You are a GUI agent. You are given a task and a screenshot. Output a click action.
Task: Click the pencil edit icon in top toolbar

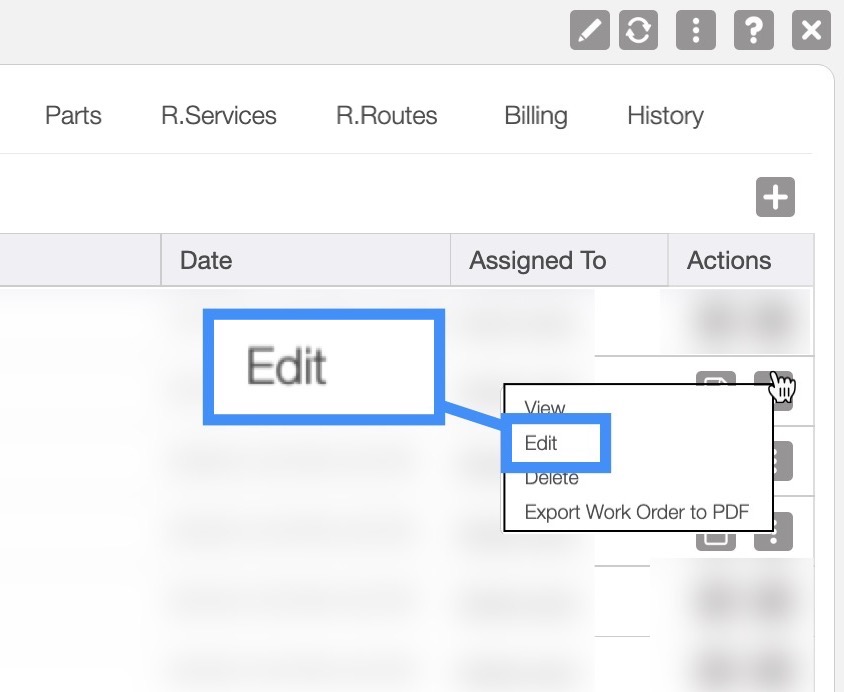pos(590,30)
